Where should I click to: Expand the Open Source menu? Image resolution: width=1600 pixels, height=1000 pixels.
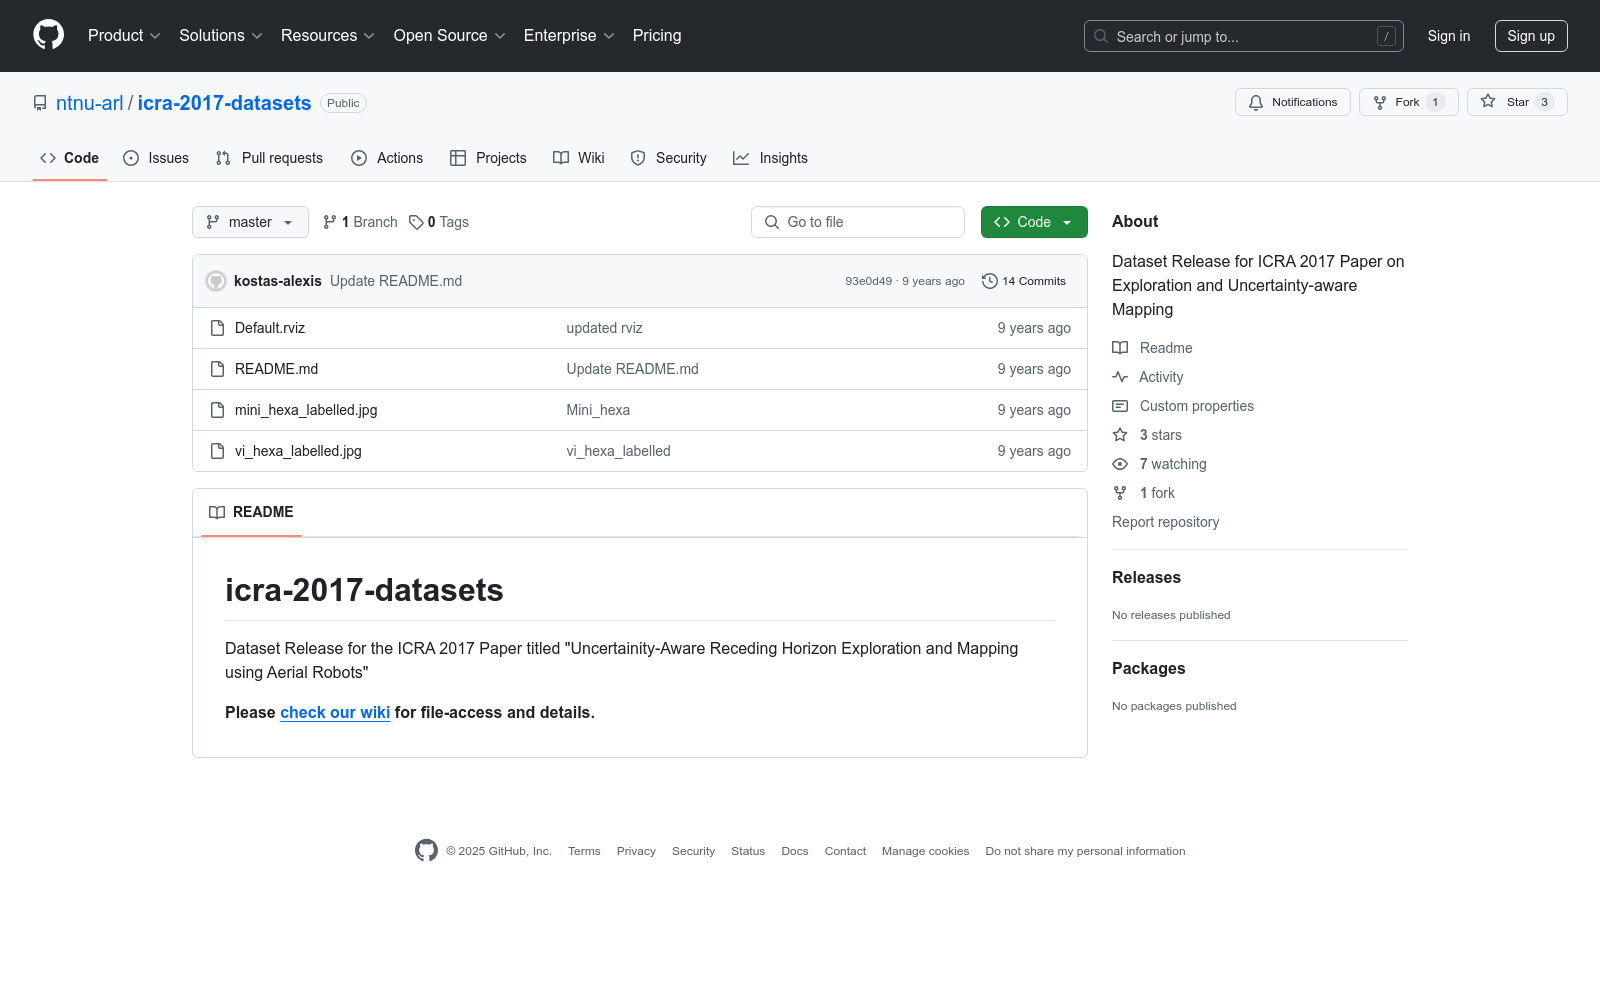[x=450, y=35]
